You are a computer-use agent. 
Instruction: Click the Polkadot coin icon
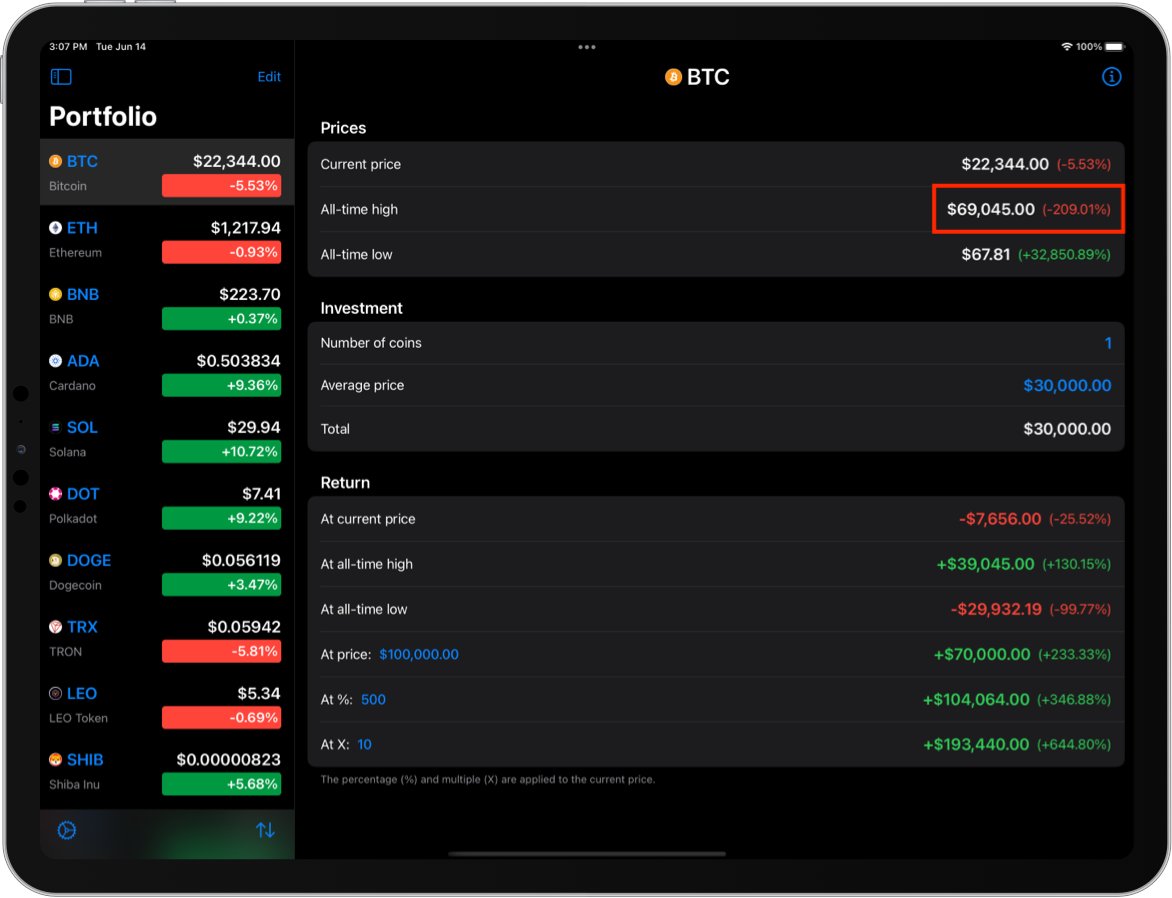point(55,494)
